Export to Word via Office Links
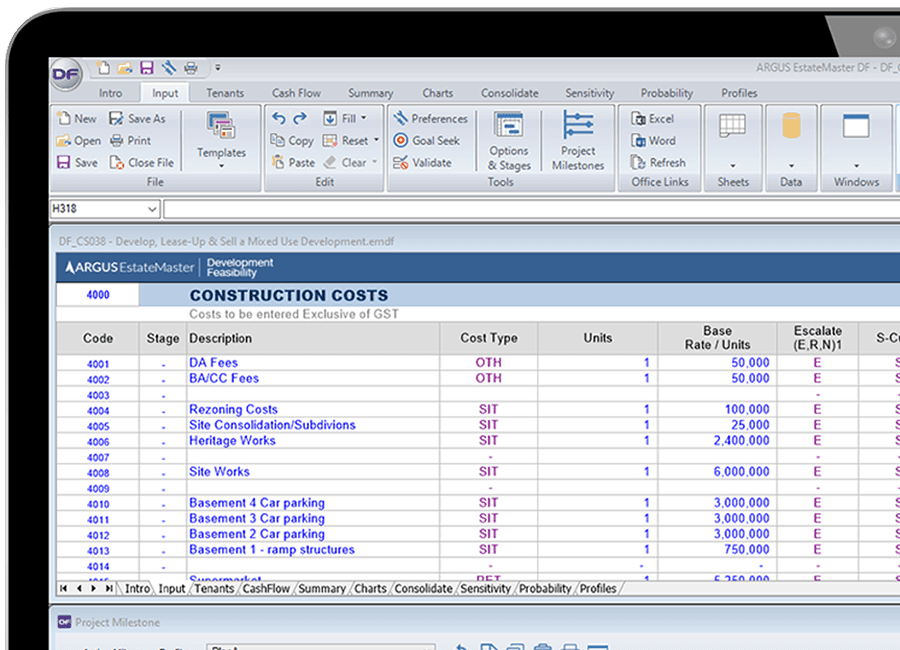Screen dimensions: 900x650 (x=655, y=140)
